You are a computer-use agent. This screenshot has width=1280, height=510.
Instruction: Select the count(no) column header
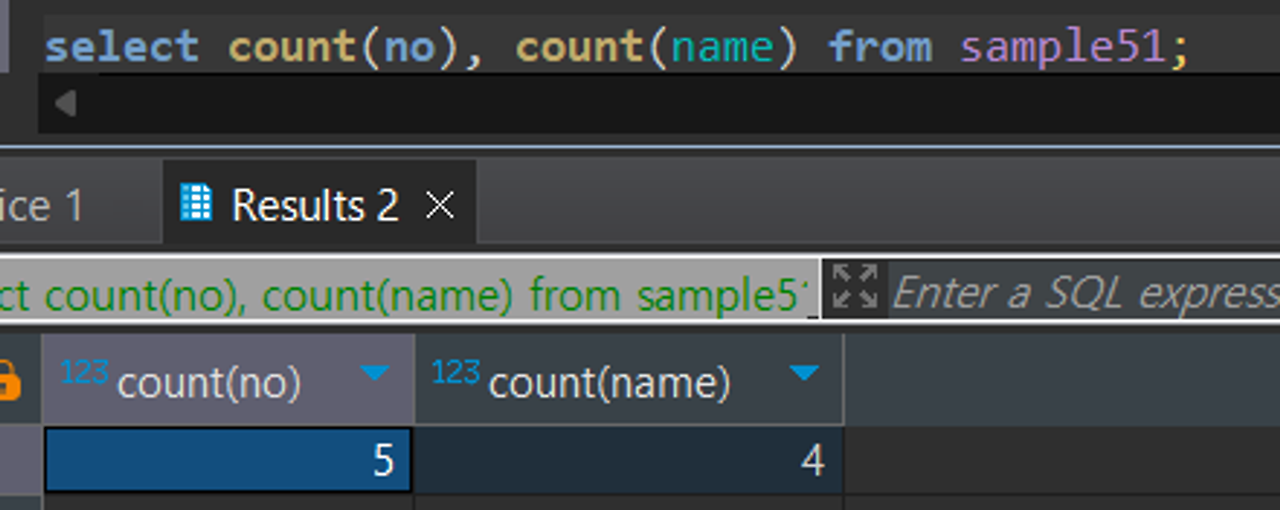point(228,379)
